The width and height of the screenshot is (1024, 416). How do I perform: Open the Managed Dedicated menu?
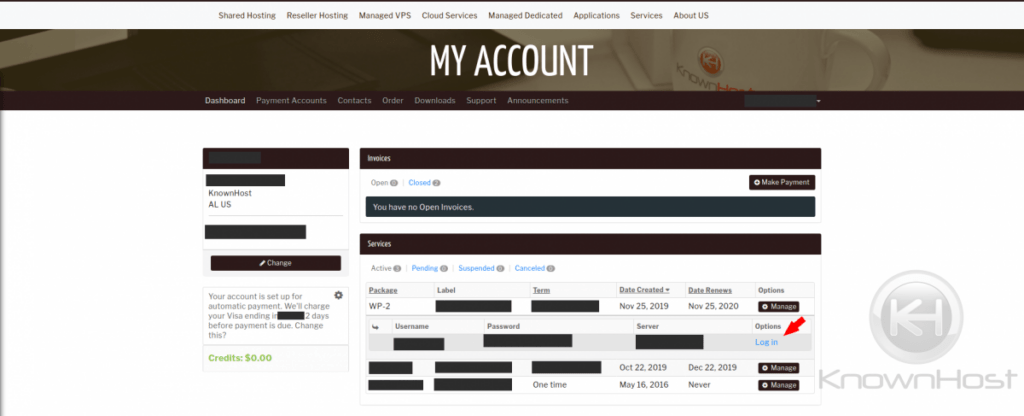click(525, 15)
